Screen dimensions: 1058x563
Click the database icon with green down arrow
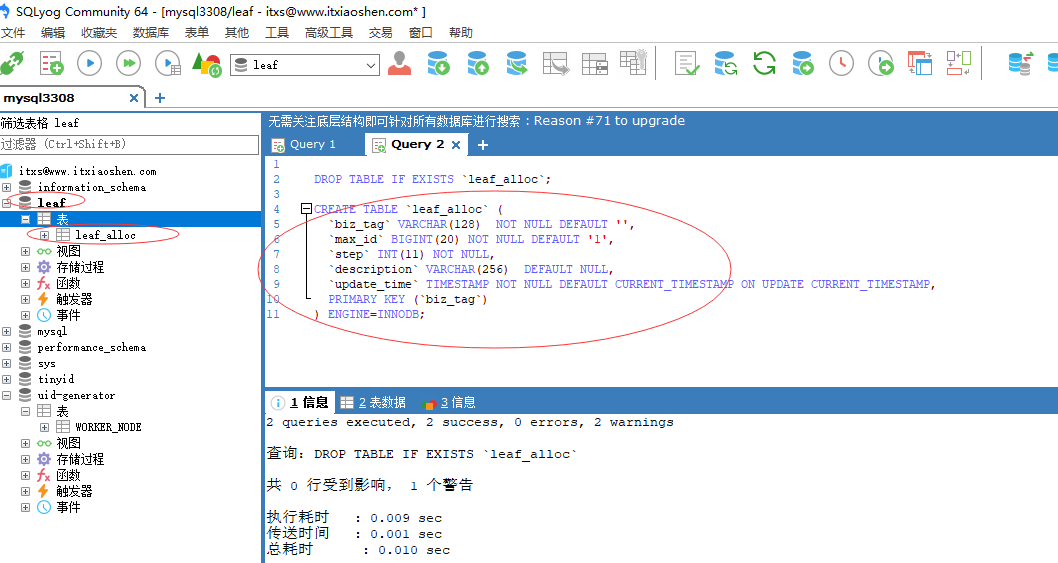click(439, 63)
